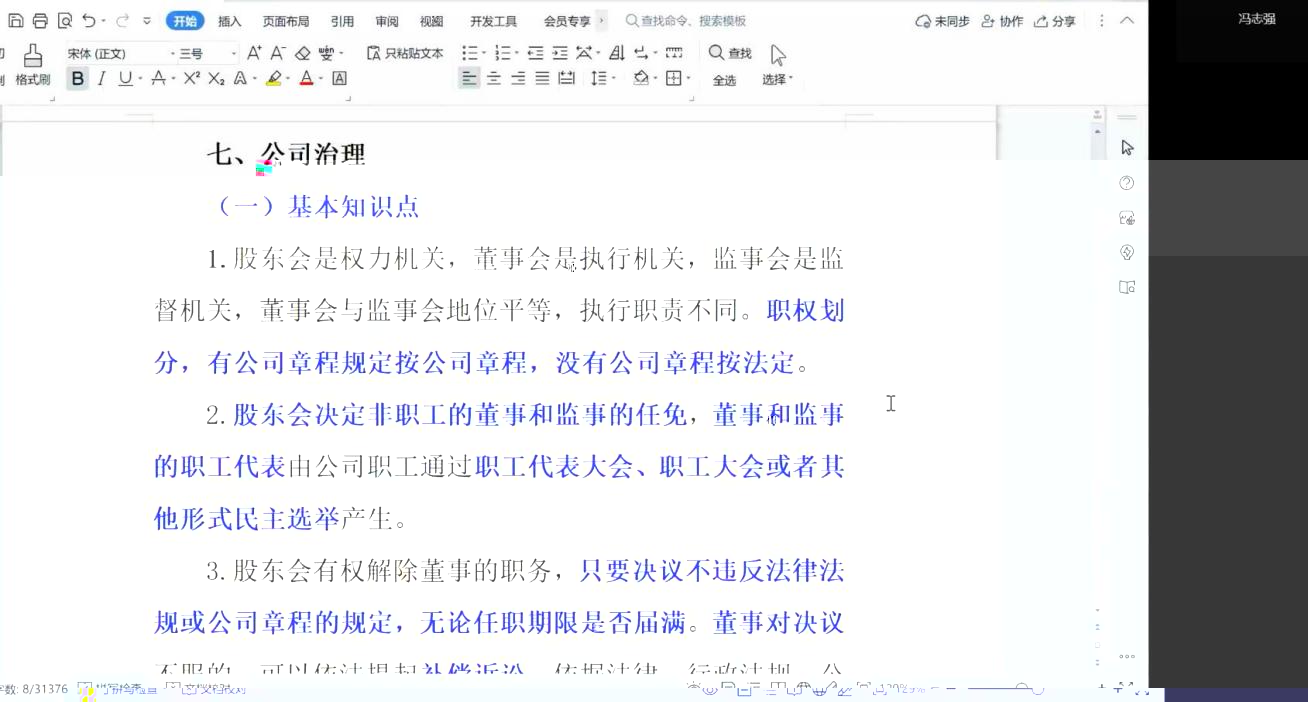Click the 全选 select all button
This screenshot has width=1308, height=702.
tap(724, 80)
